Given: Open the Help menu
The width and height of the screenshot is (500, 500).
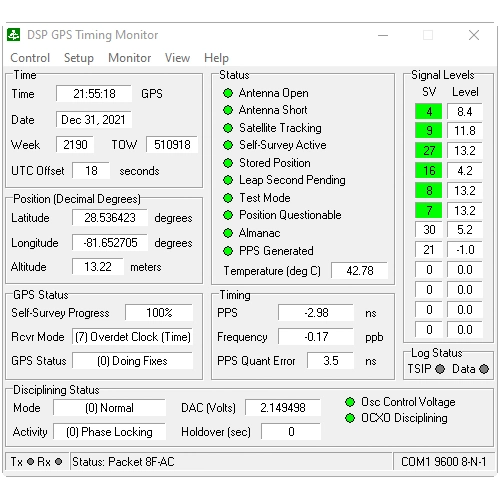Looking at the screenshot, I should 216,58.
